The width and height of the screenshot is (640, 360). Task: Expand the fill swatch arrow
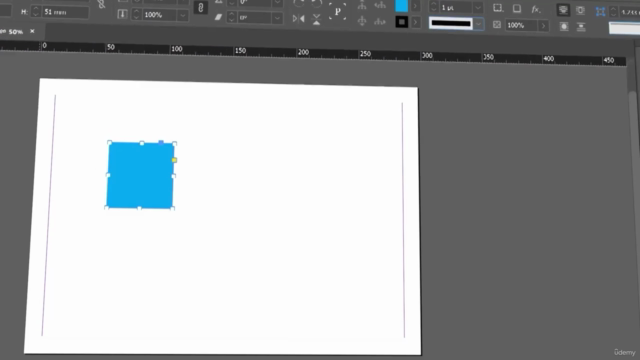pyautogui.click(x=415, y=6)
